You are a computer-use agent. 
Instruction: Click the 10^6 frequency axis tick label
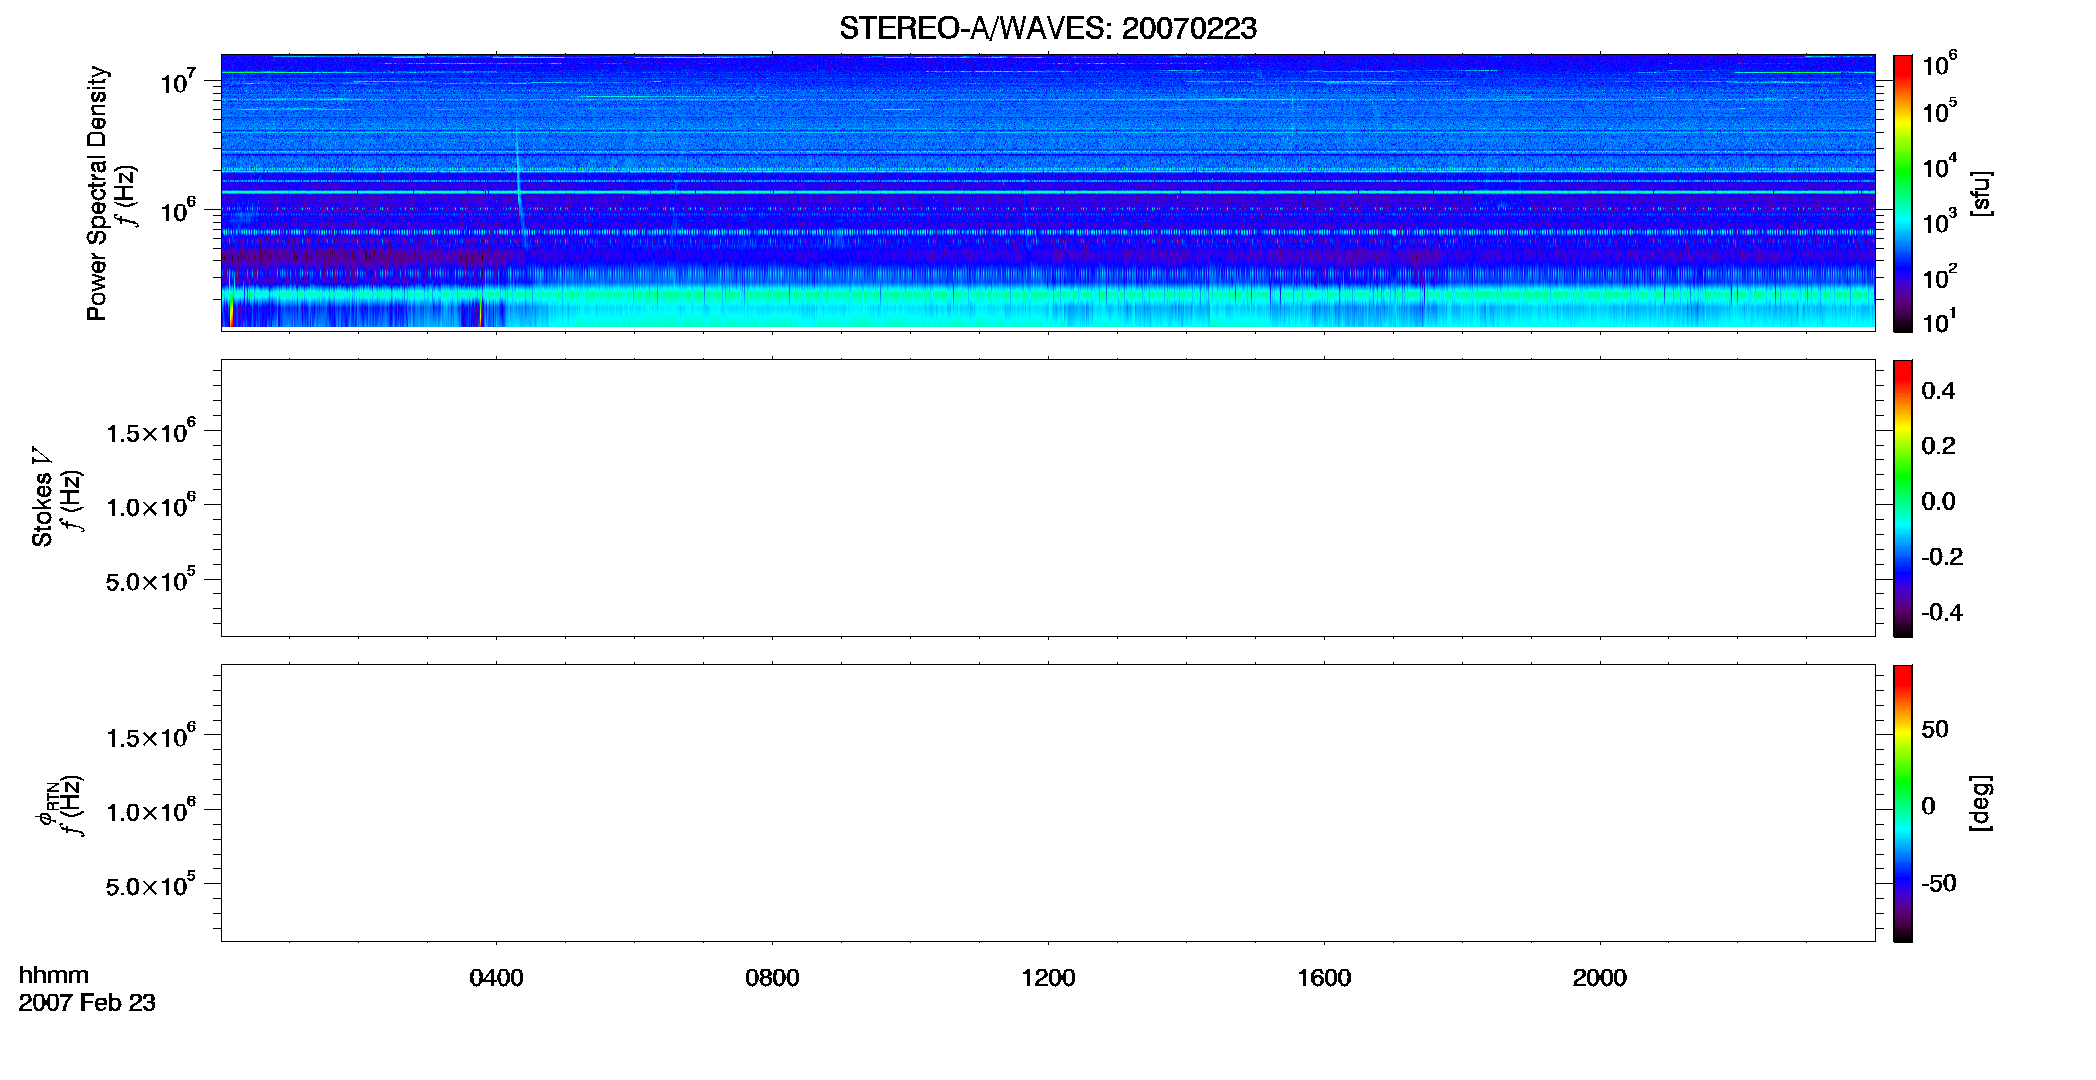pyautogui.click(x=178, y=210)
